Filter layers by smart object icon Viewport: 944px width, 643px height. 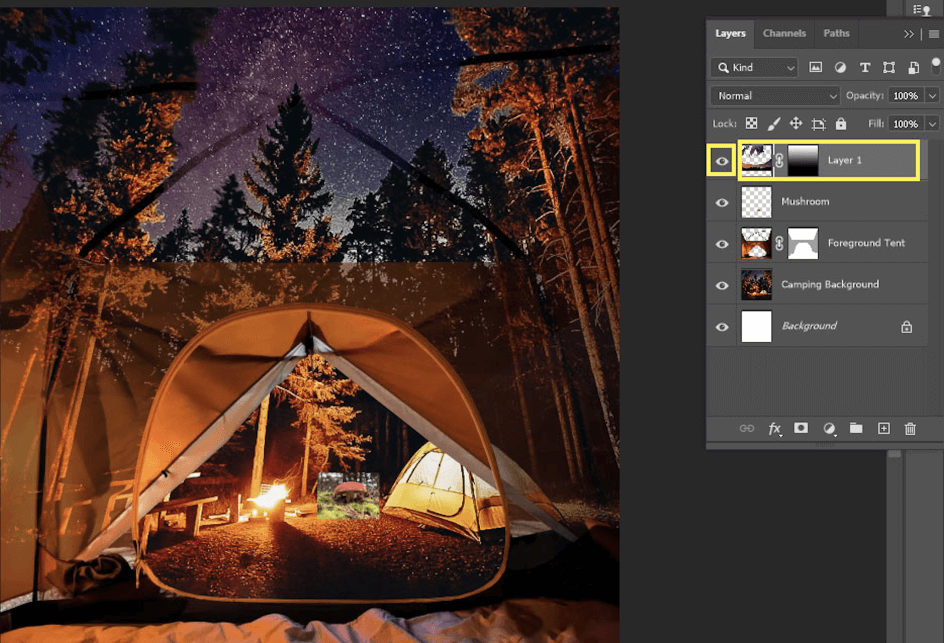(913, 67)
